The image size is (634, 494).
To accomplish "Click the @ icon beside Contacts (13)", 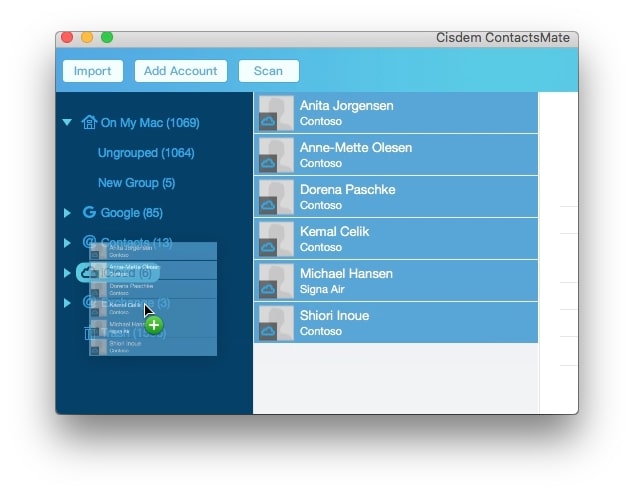I will pos(89,242).
